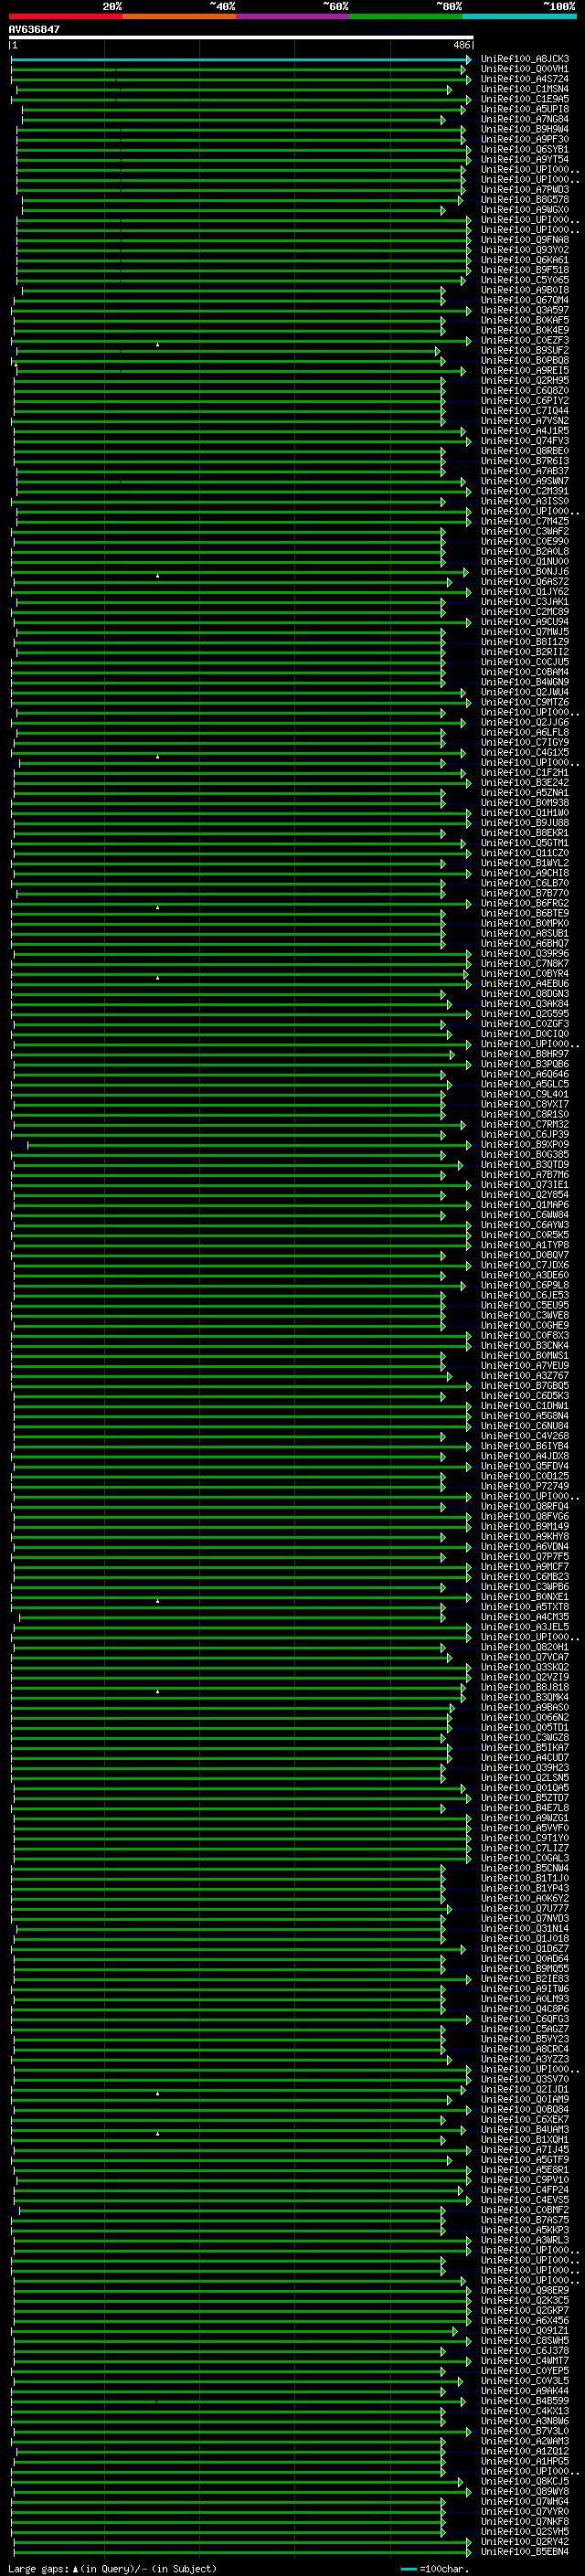Open hit UniRef100_A7VEU9
Viewport: 585px width, 2576px height.
(525, 1365)
